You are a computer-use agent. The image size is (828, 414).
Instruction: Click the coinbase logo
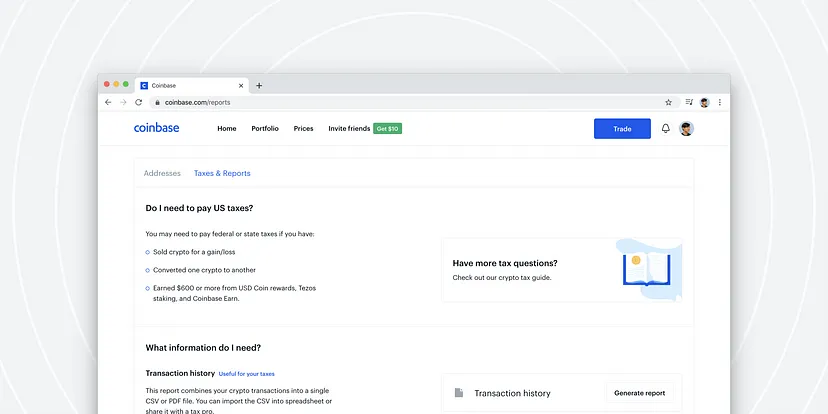point(156,128)
